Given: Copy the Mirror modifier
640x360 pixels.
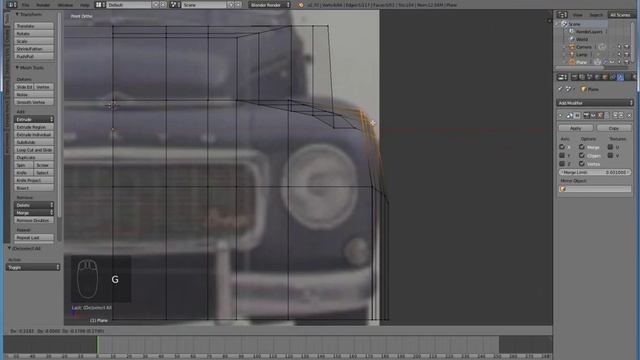Looking at the screenshot, I should 614,128.
